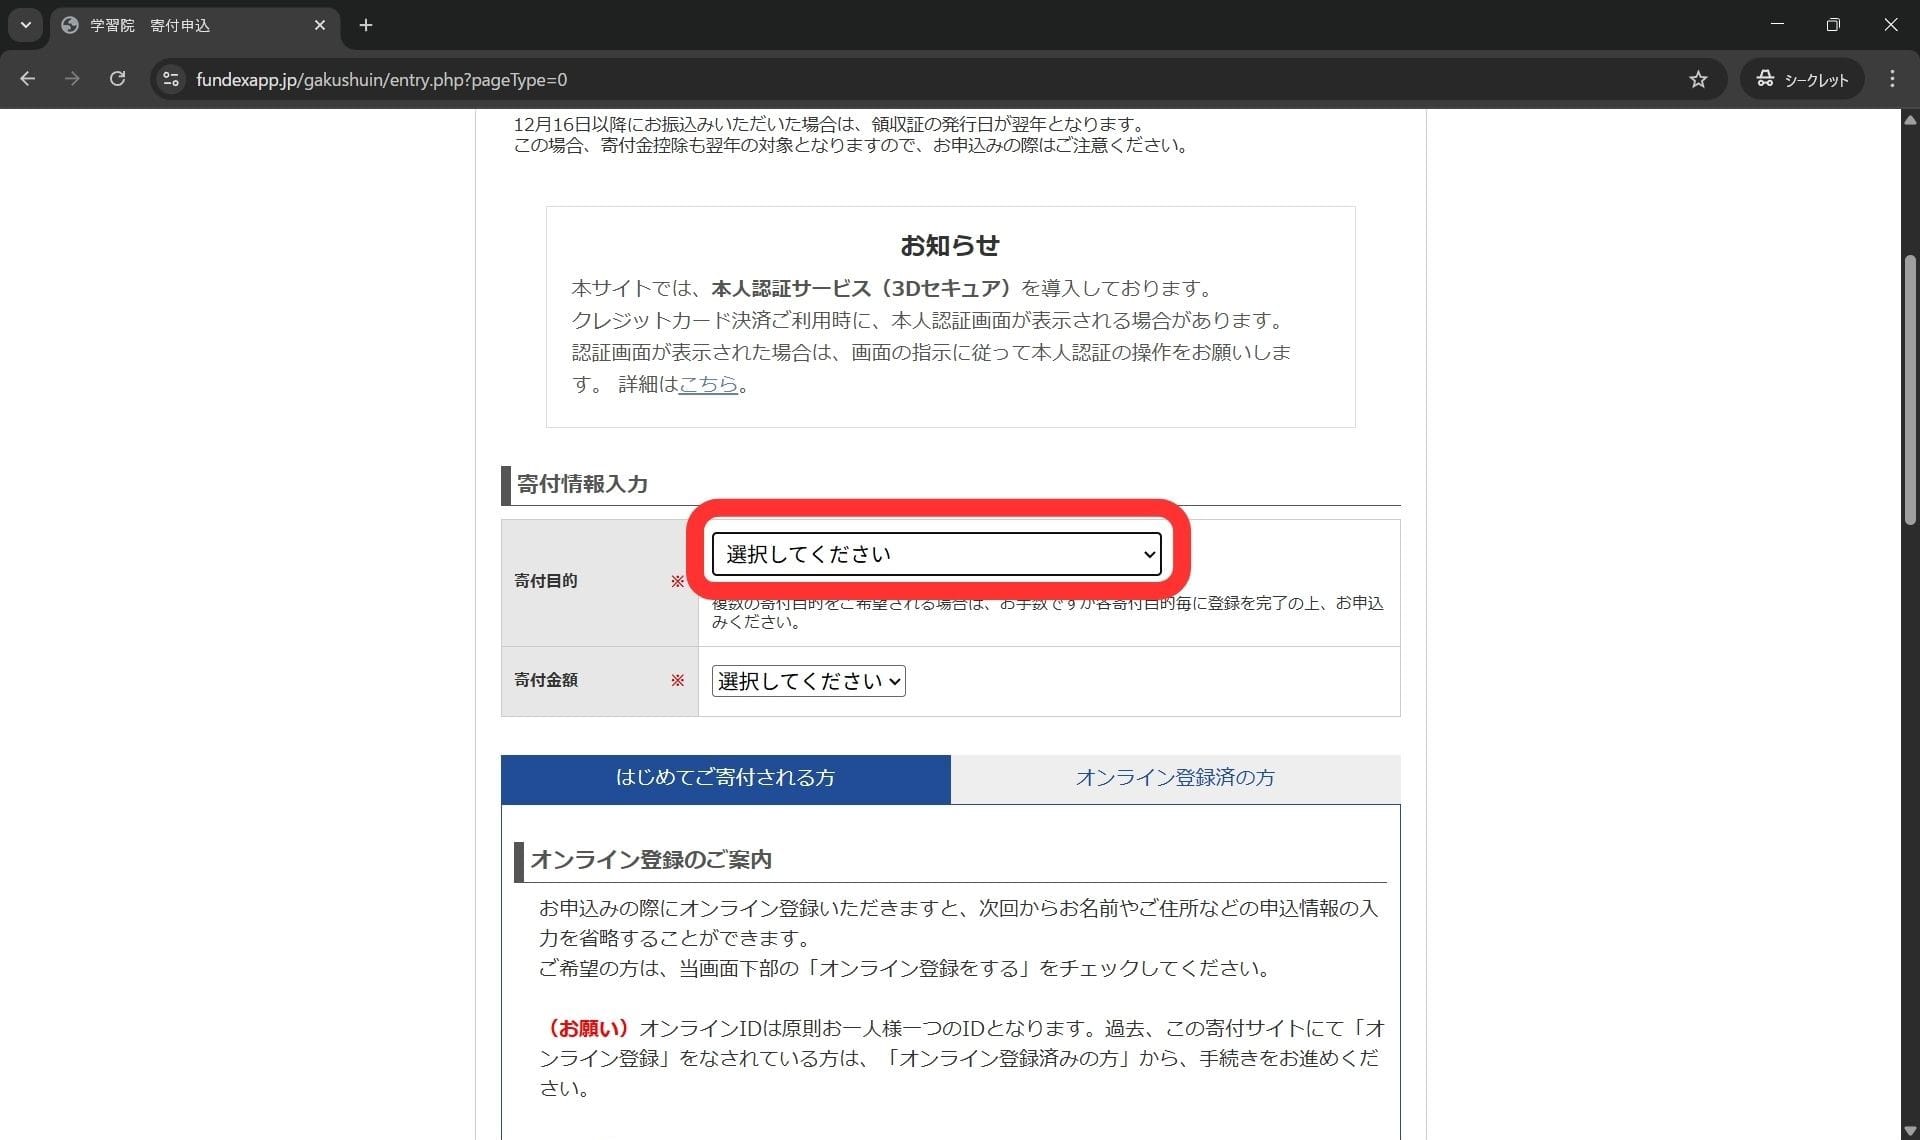Screen dimensions: 1920x1140
Task: Bookmark this page with star icon
Action: (x=1698, y=79)
